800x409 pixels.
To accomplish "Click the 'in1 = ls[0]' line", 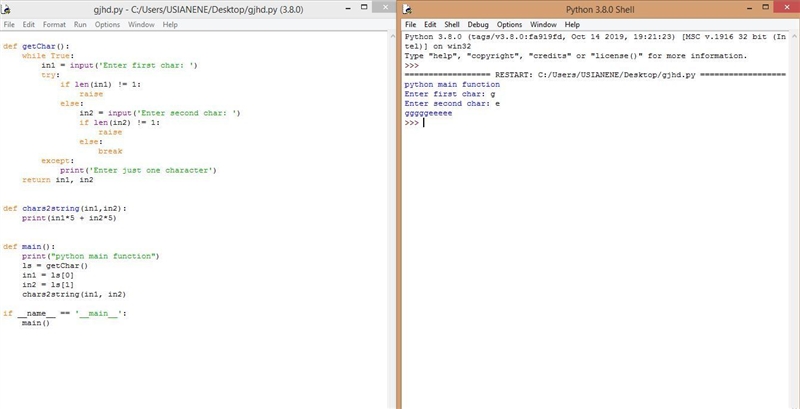I will click(x=48, y=275).
